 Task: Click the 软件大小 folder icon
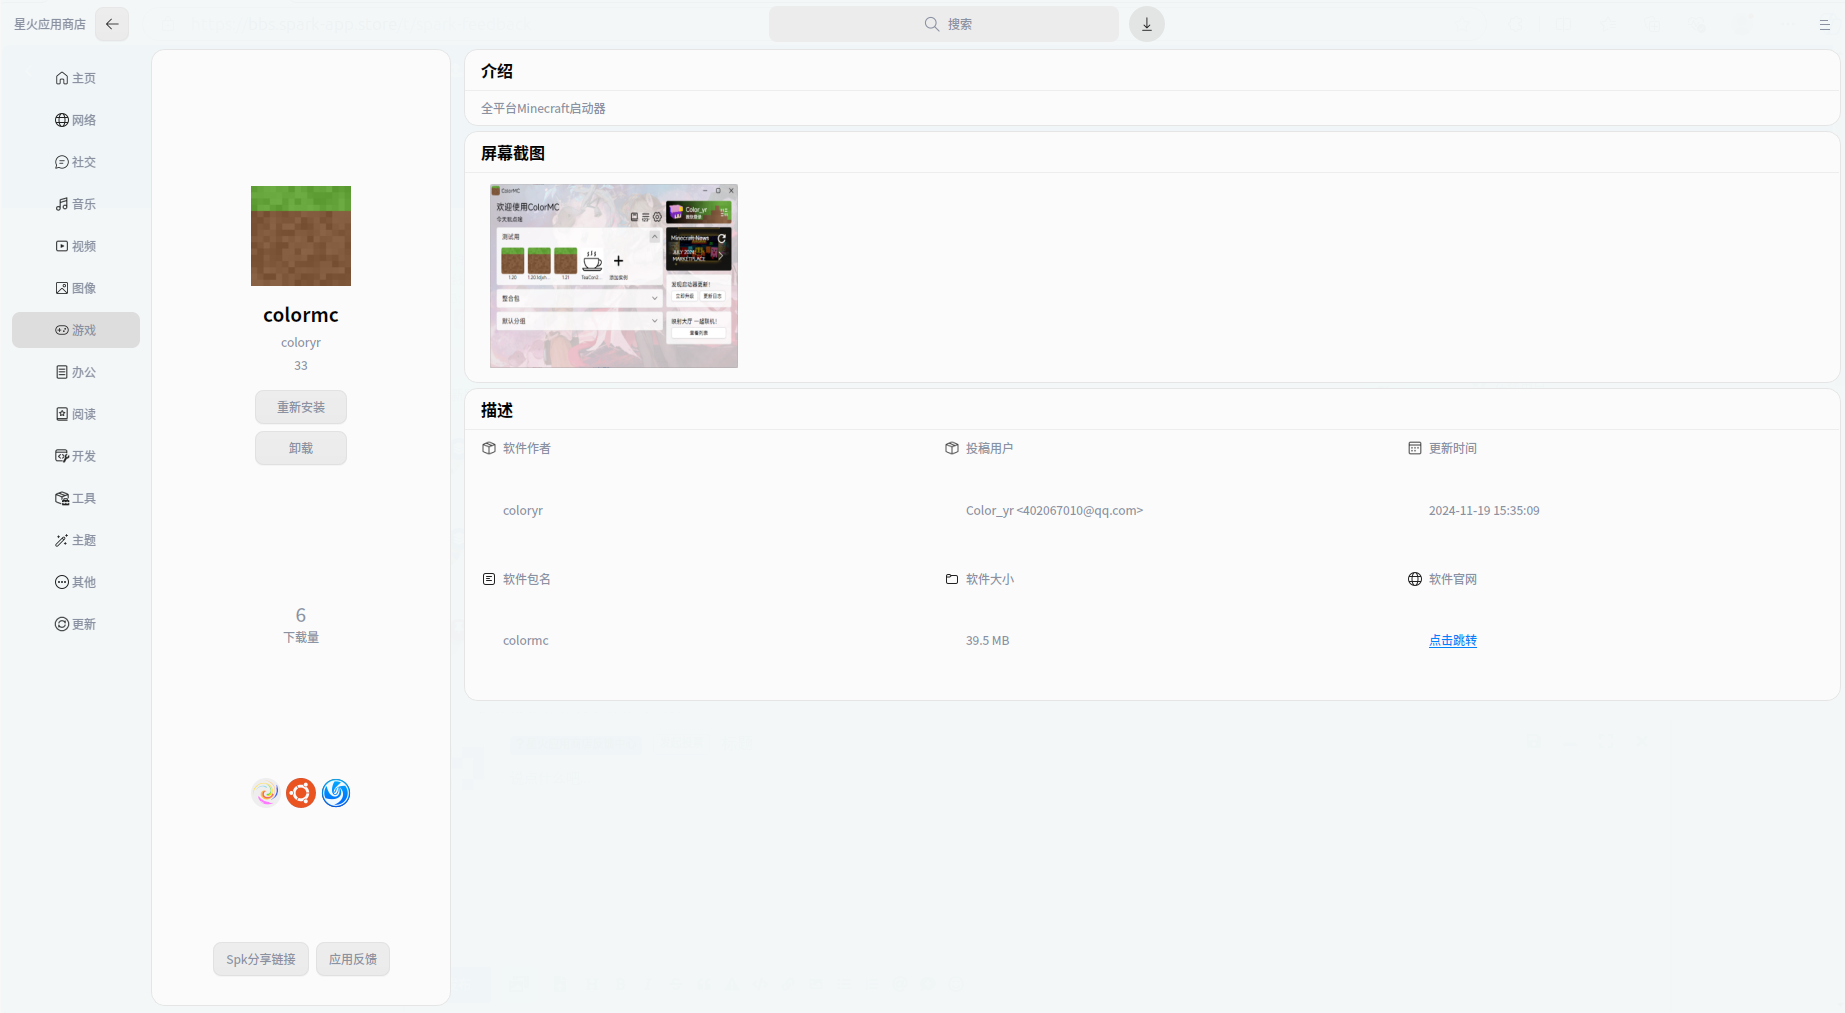click(x=952, y=579)
